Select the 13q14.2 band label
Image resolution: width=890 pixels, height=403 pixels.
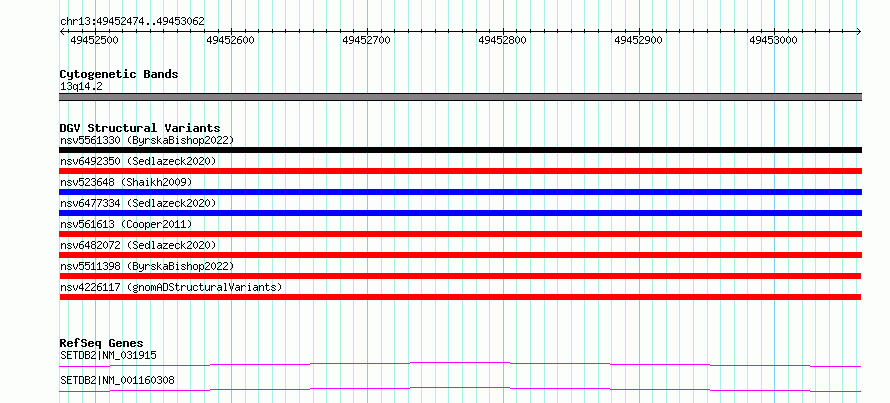pyautogui.click(x=81, y=87)
